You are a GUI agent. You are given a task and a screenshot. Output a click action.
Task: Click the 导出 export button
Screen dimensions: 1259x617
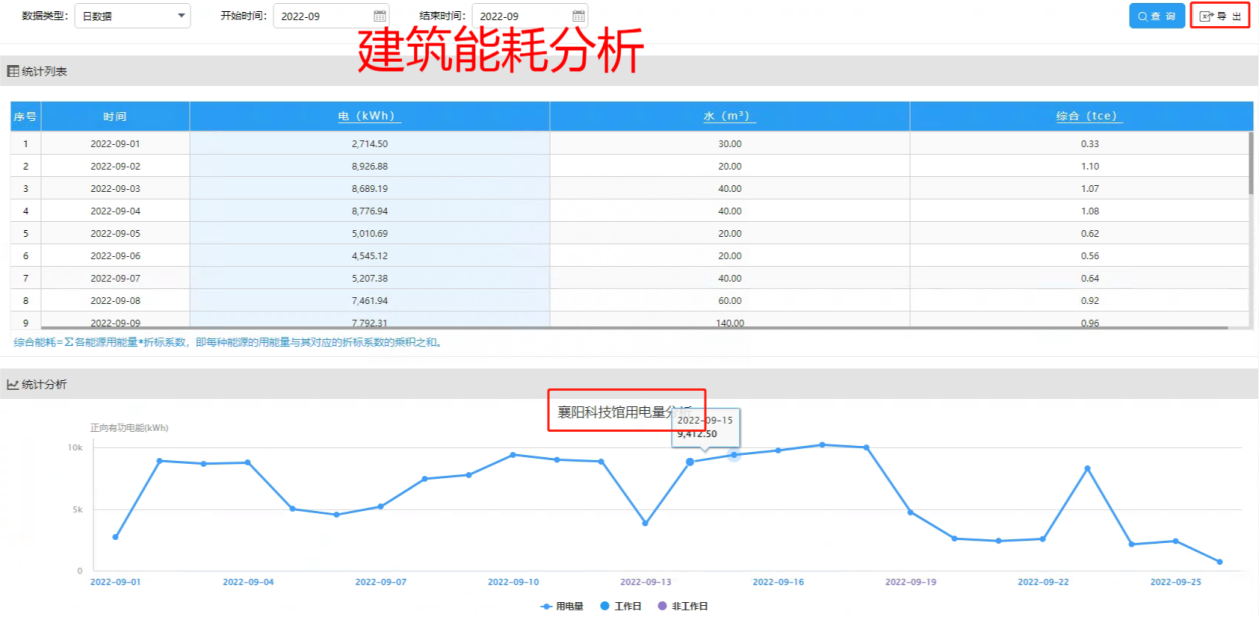[1219, 16]
